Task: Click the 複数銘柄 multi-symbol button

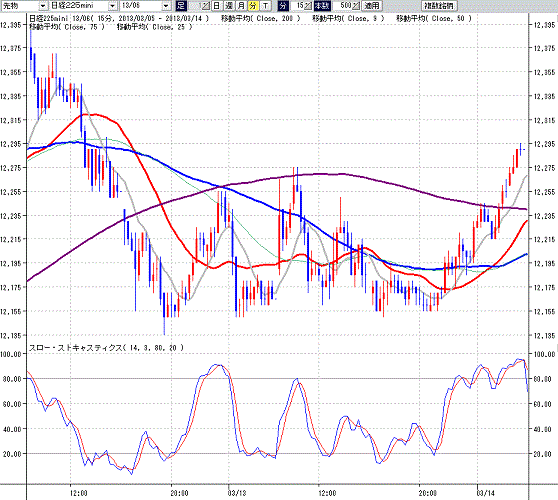Action: [x=439, y=6]
